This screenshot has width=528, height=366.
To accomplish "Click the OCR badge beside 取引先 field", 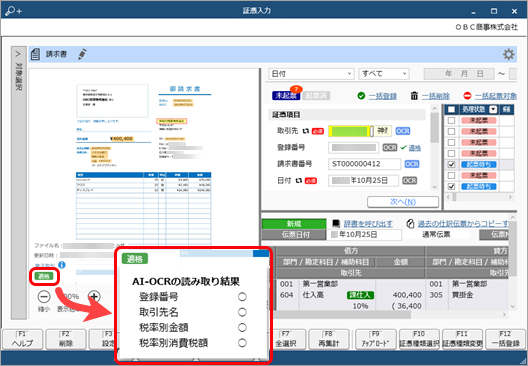I will [403, 131].
